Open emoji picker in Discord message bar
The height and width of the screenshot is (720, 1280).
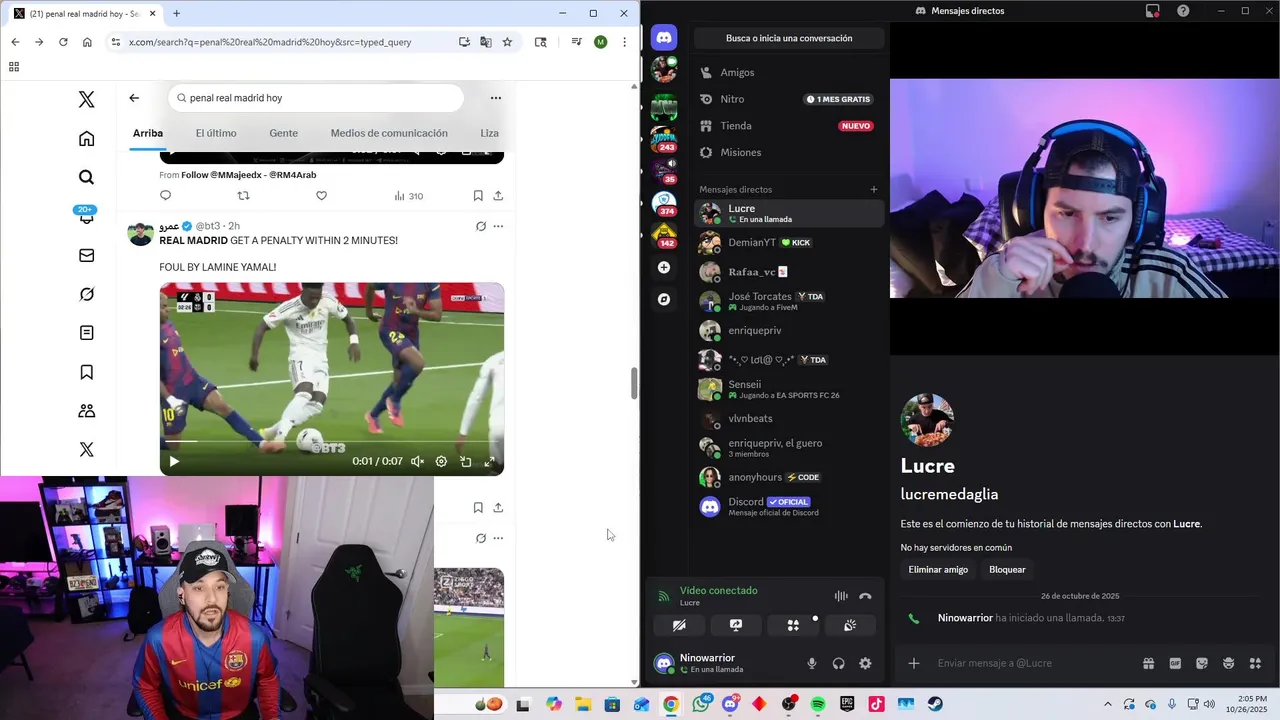coord(1228,663)
